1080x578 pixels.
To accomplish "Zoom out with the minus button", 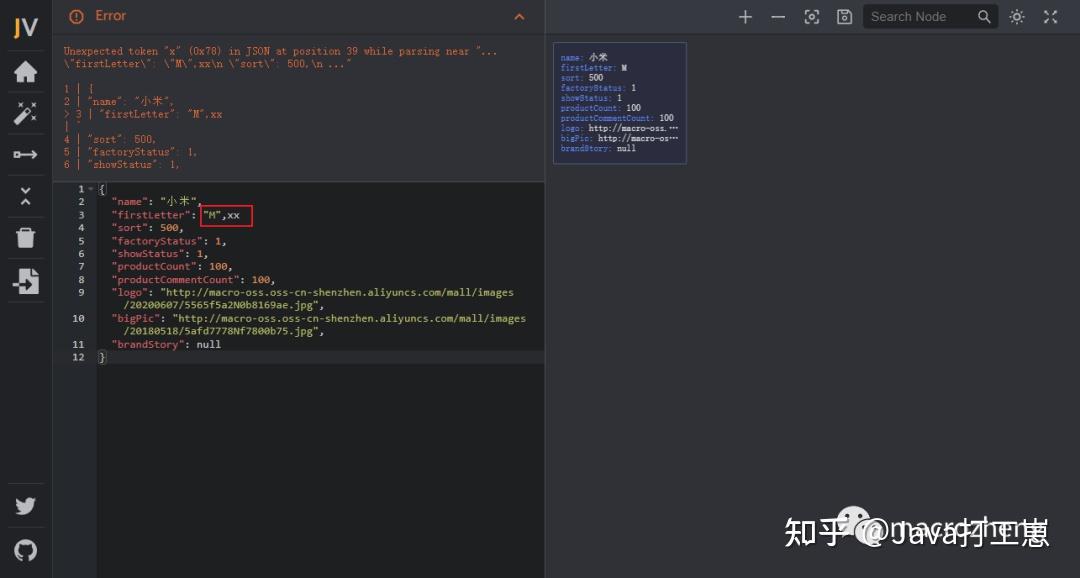I will [x=777, y=16].
